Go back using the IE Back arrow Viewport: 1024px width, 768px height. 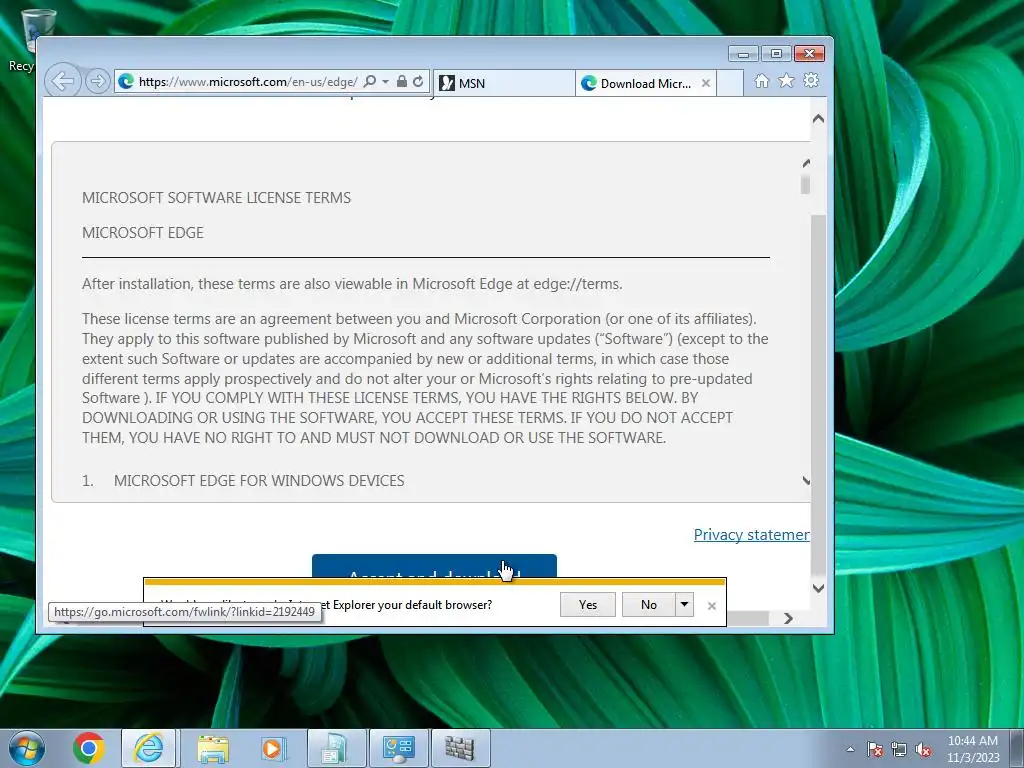click(x=63, y=82)
